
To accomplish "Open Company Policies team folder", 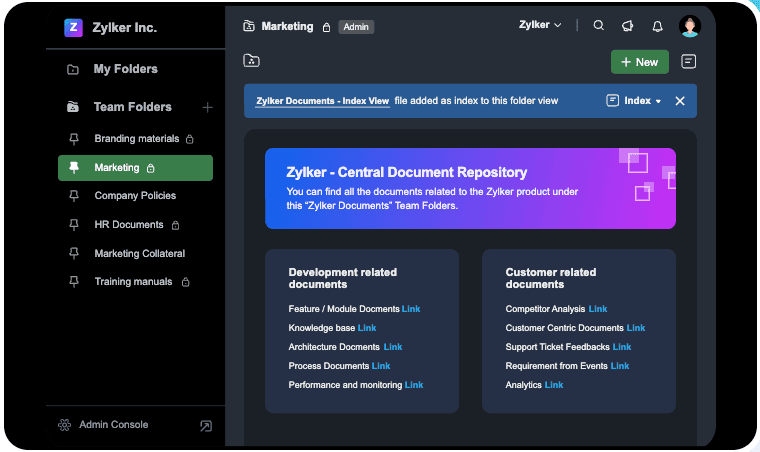I will [135, 196].
